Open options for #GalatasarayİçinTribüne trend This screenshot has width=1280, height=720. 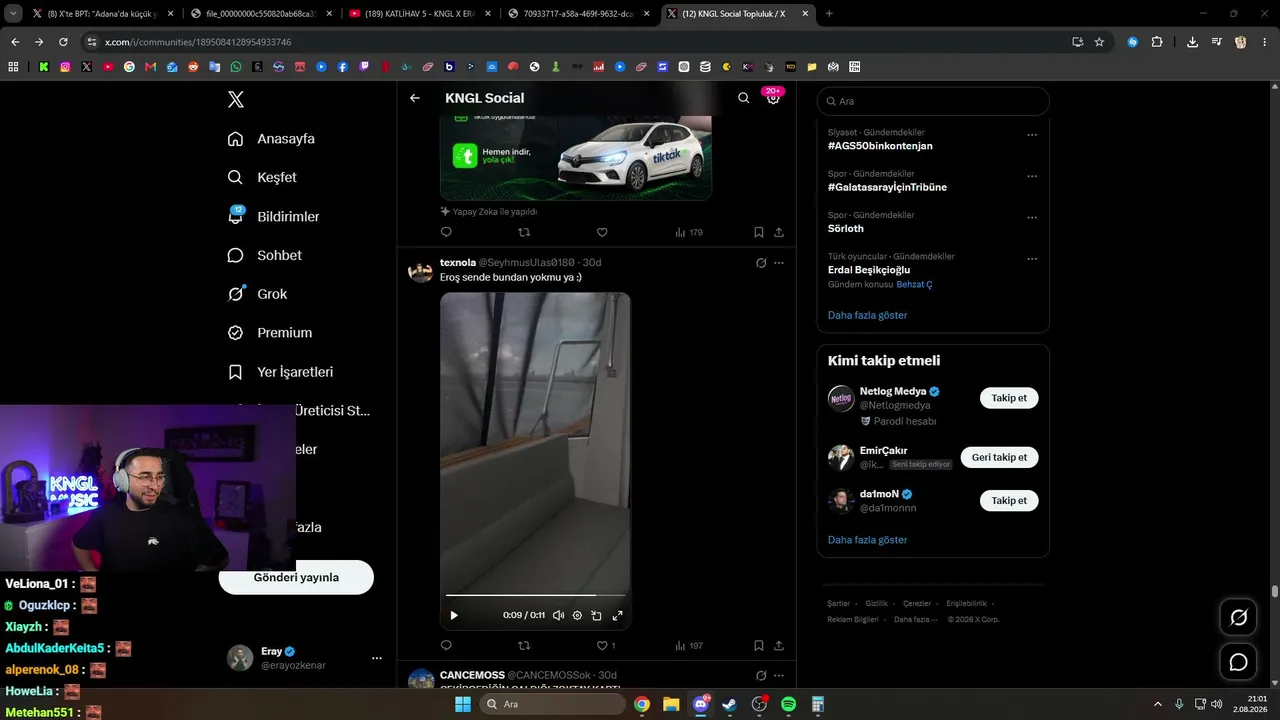click(1032, 176)
